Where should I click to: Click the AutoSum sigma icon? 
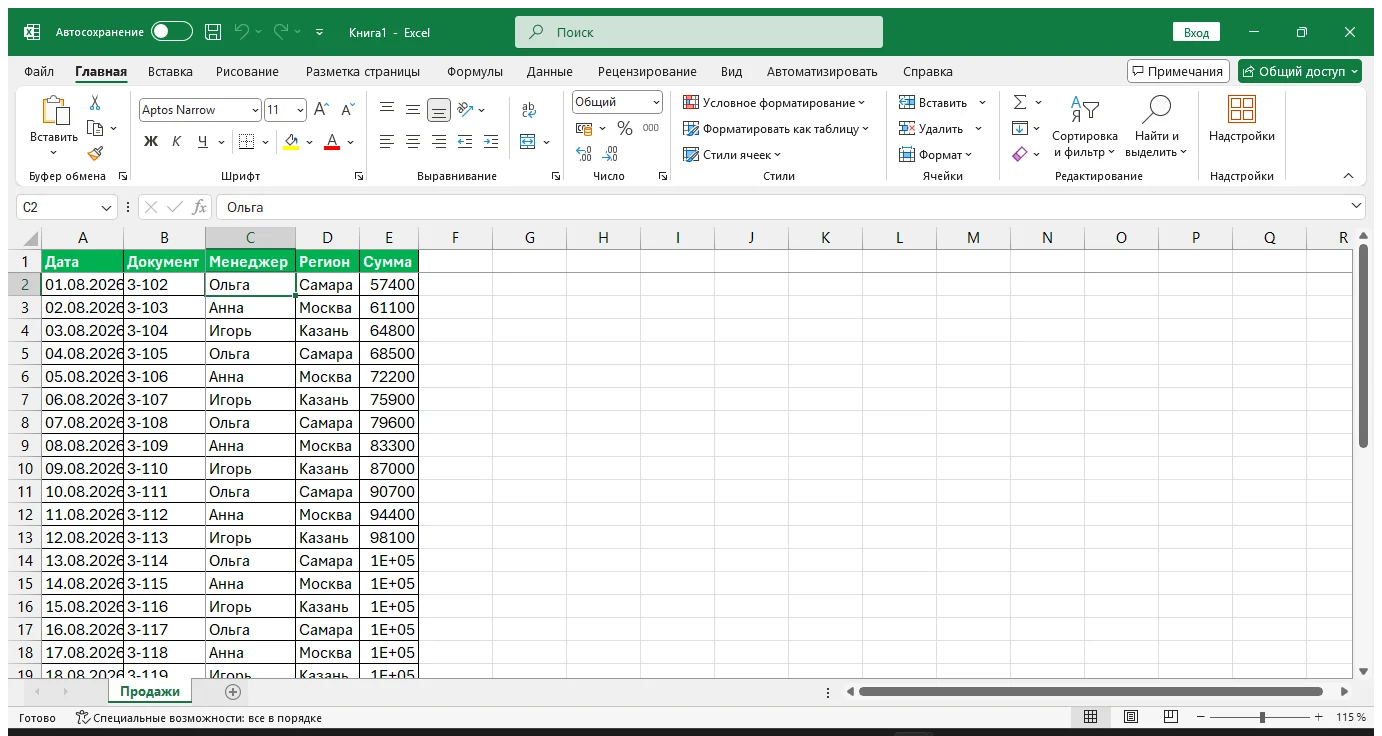point(1020,102)
